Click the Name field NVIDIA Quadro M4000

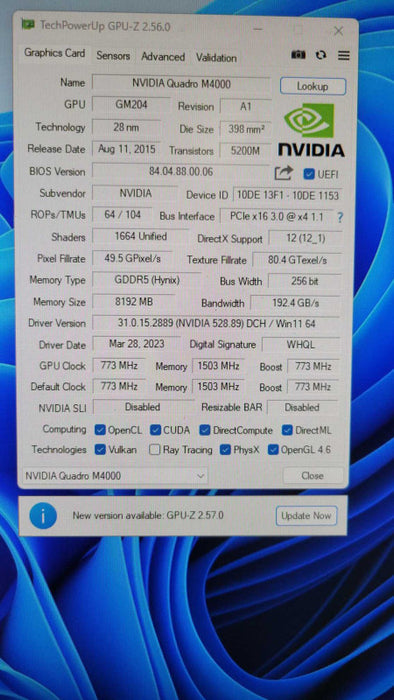point(181,83)
